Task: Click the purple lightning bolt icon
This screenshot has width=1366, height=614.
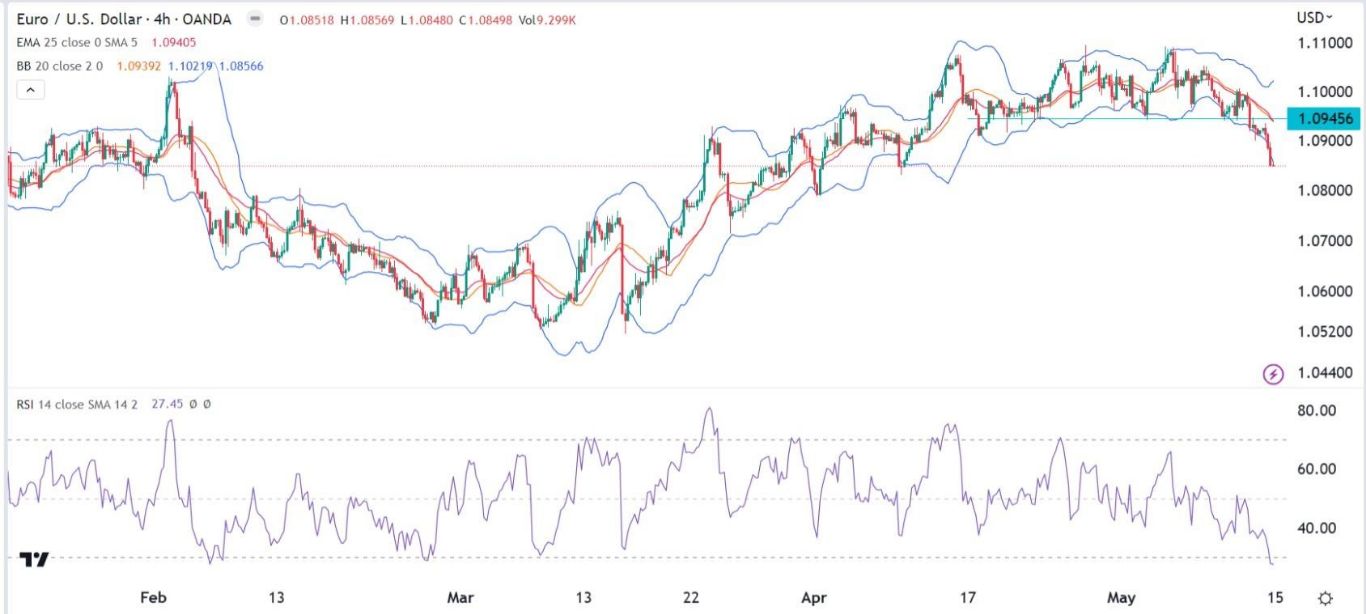Action: click(1273, 374)
